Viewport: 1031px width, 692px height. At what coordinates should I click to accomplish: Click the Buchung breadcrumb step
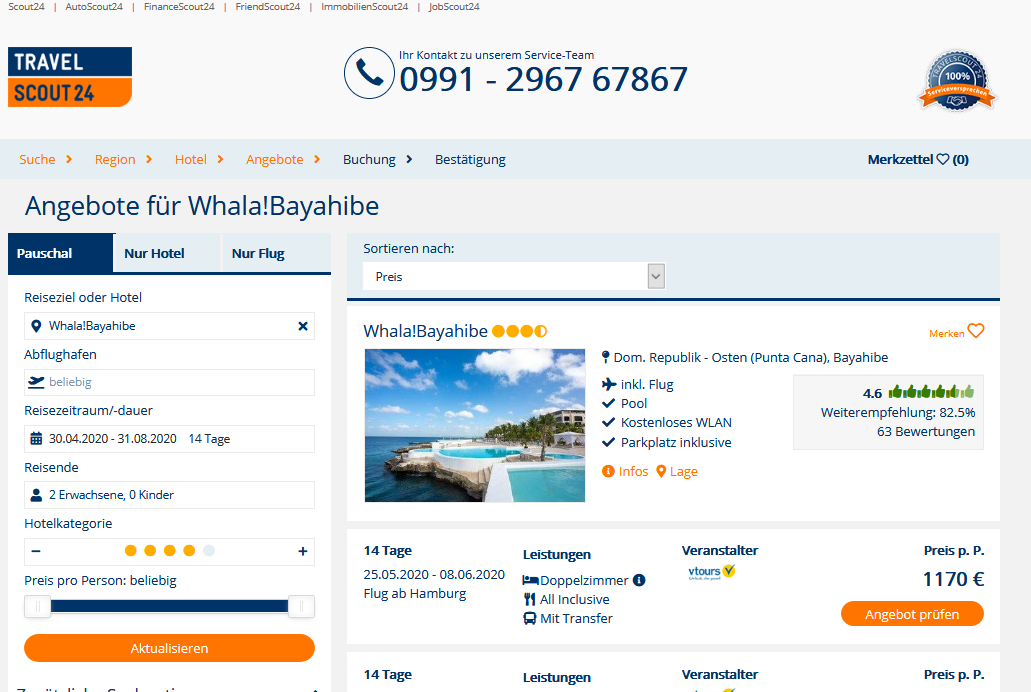[x=370, y=159]
